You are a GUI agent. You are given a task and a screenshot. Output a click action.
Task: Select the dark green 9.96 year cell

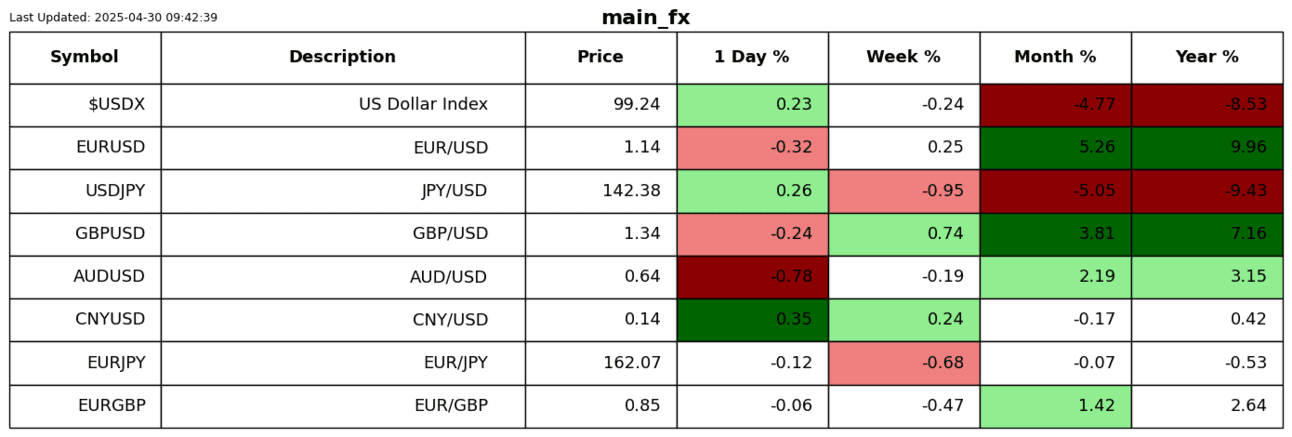[1207, 148]
